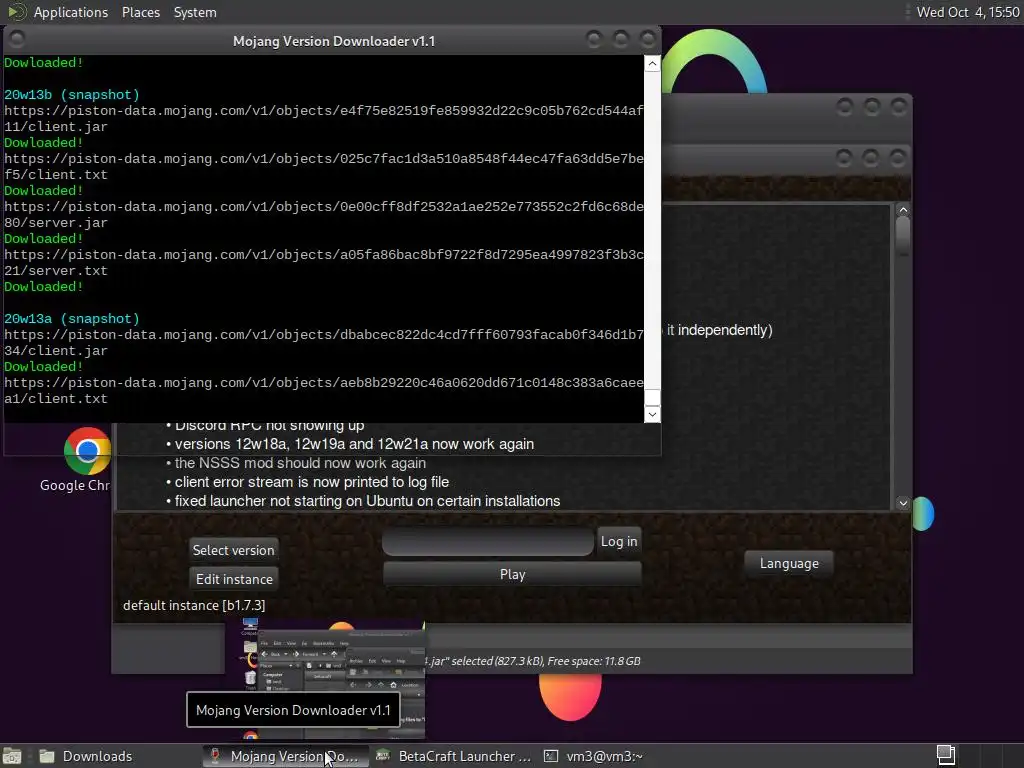
Task: Open the System menu
Action: pos(195,12)
